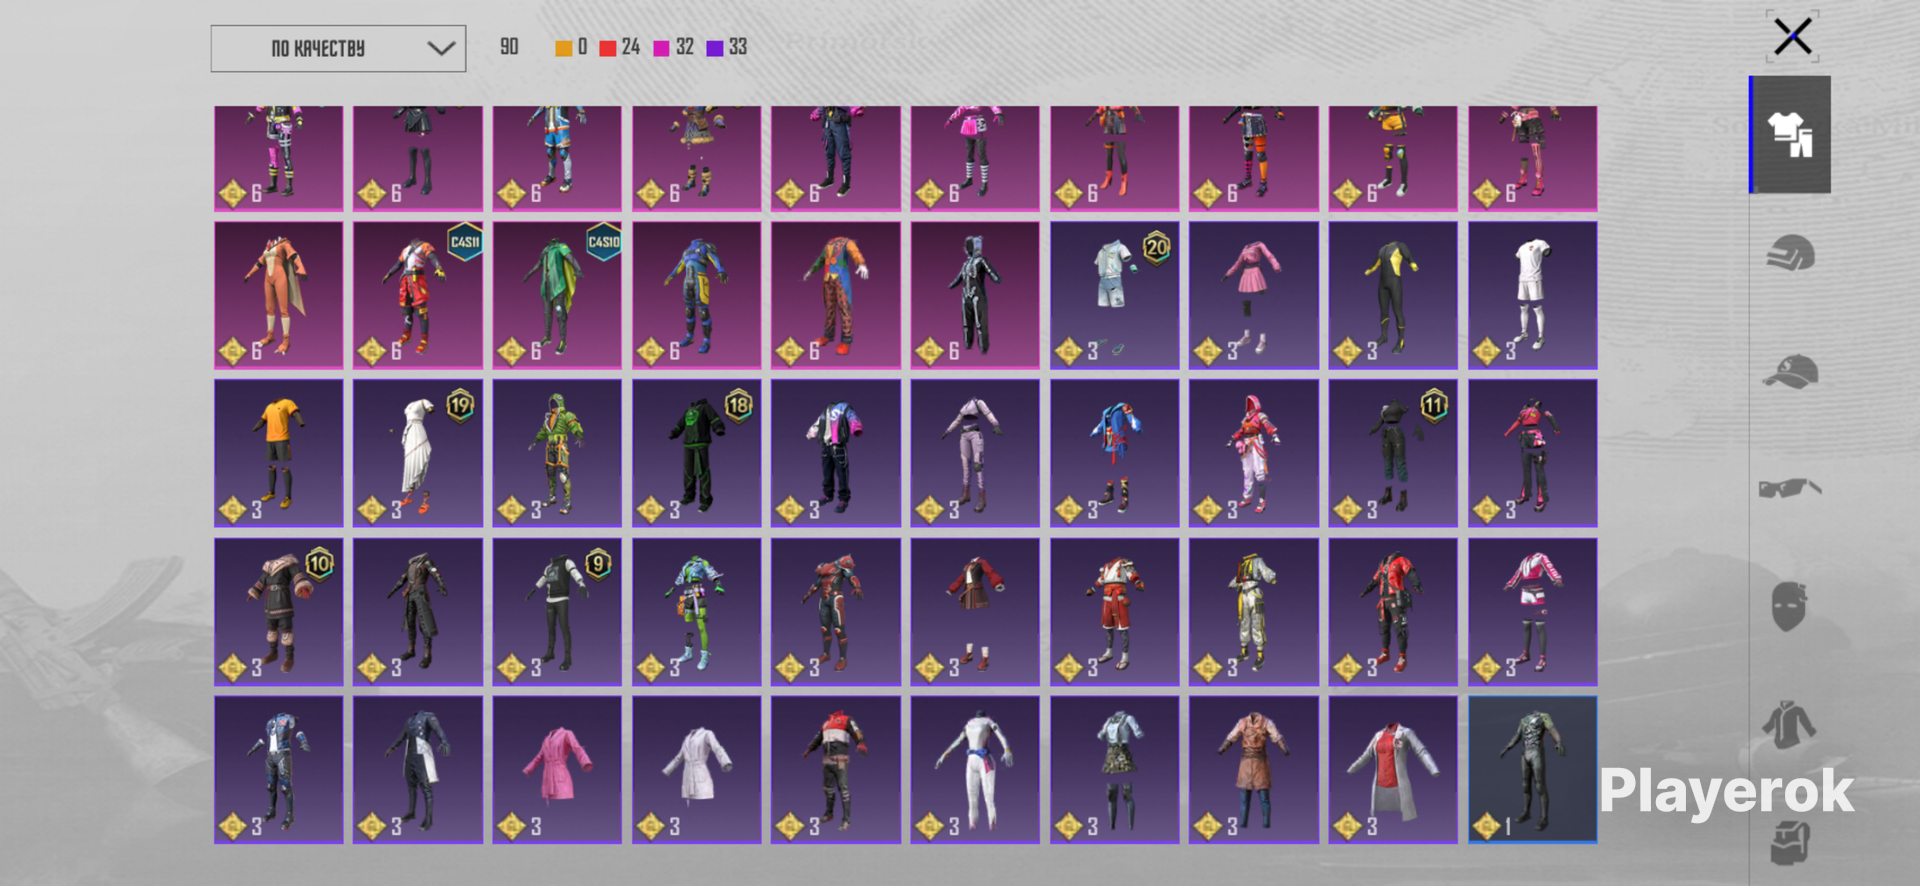This screenshot has height=886, width=1920.
Task: Select the pink coat outfit
Action: point(557,770)
